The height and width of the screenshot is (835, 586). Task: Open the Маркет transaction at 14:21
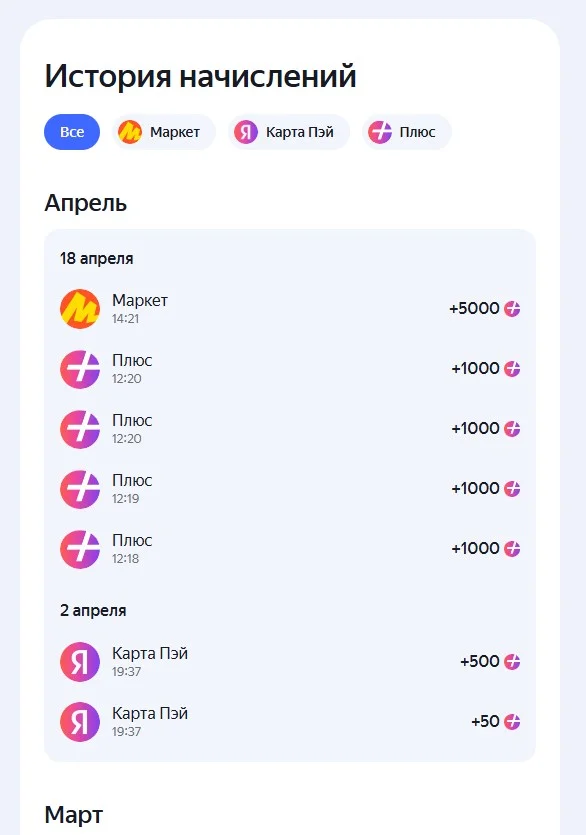290,309
